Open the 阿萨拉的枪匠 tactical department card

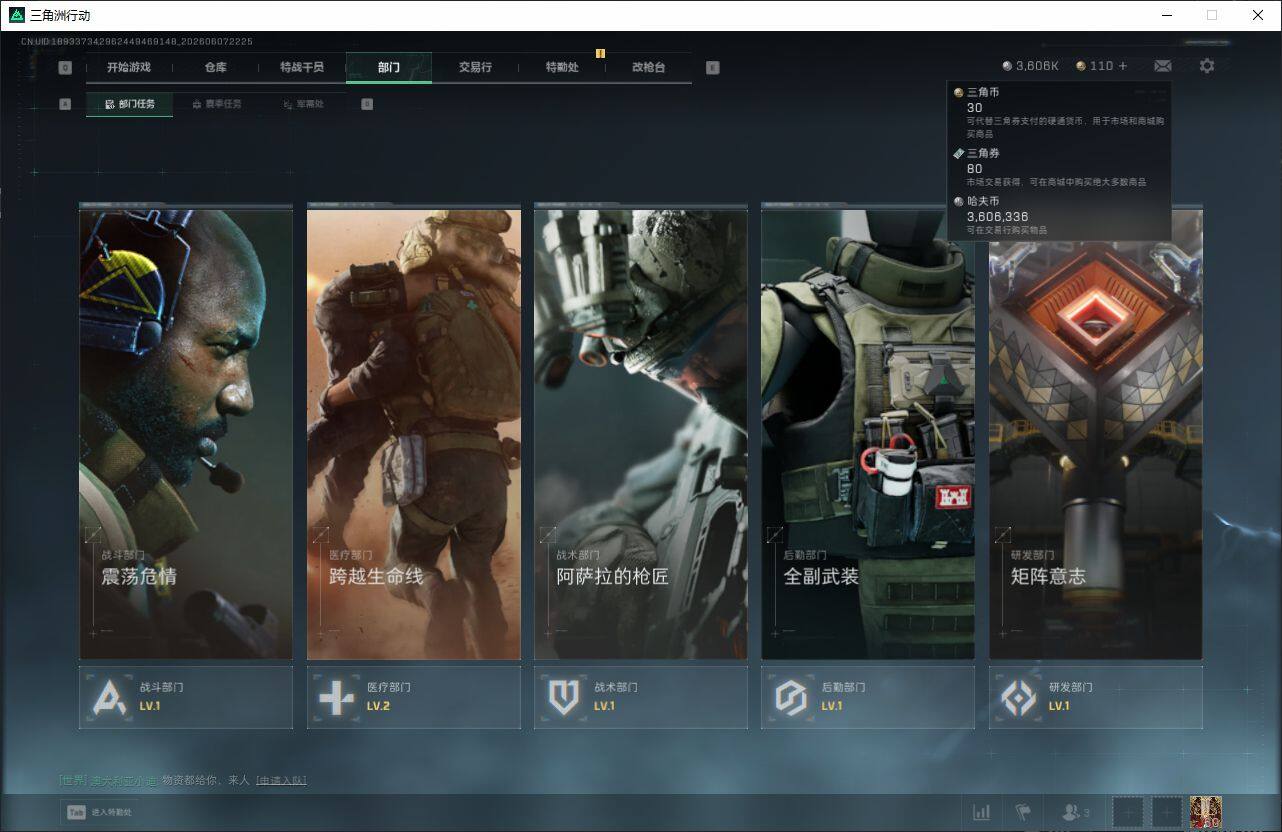[641, 433]
